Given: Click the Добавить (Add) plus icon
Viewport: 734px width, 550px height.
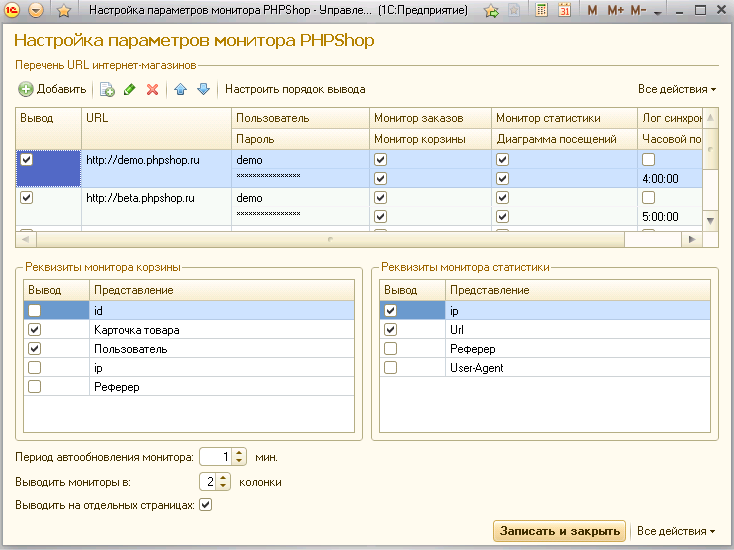Looking at the screenshot, I should 26,90.
